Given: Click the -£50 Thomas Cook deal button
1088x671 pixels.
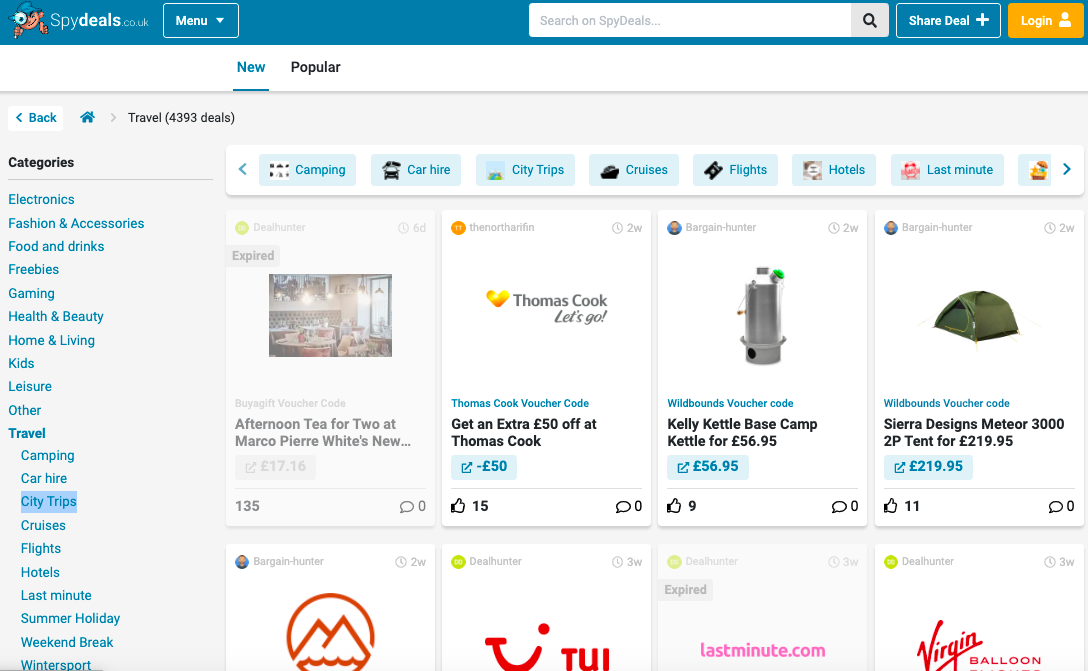Looking at the screenshot, I should pyautogui.click(x=484, y=467).
